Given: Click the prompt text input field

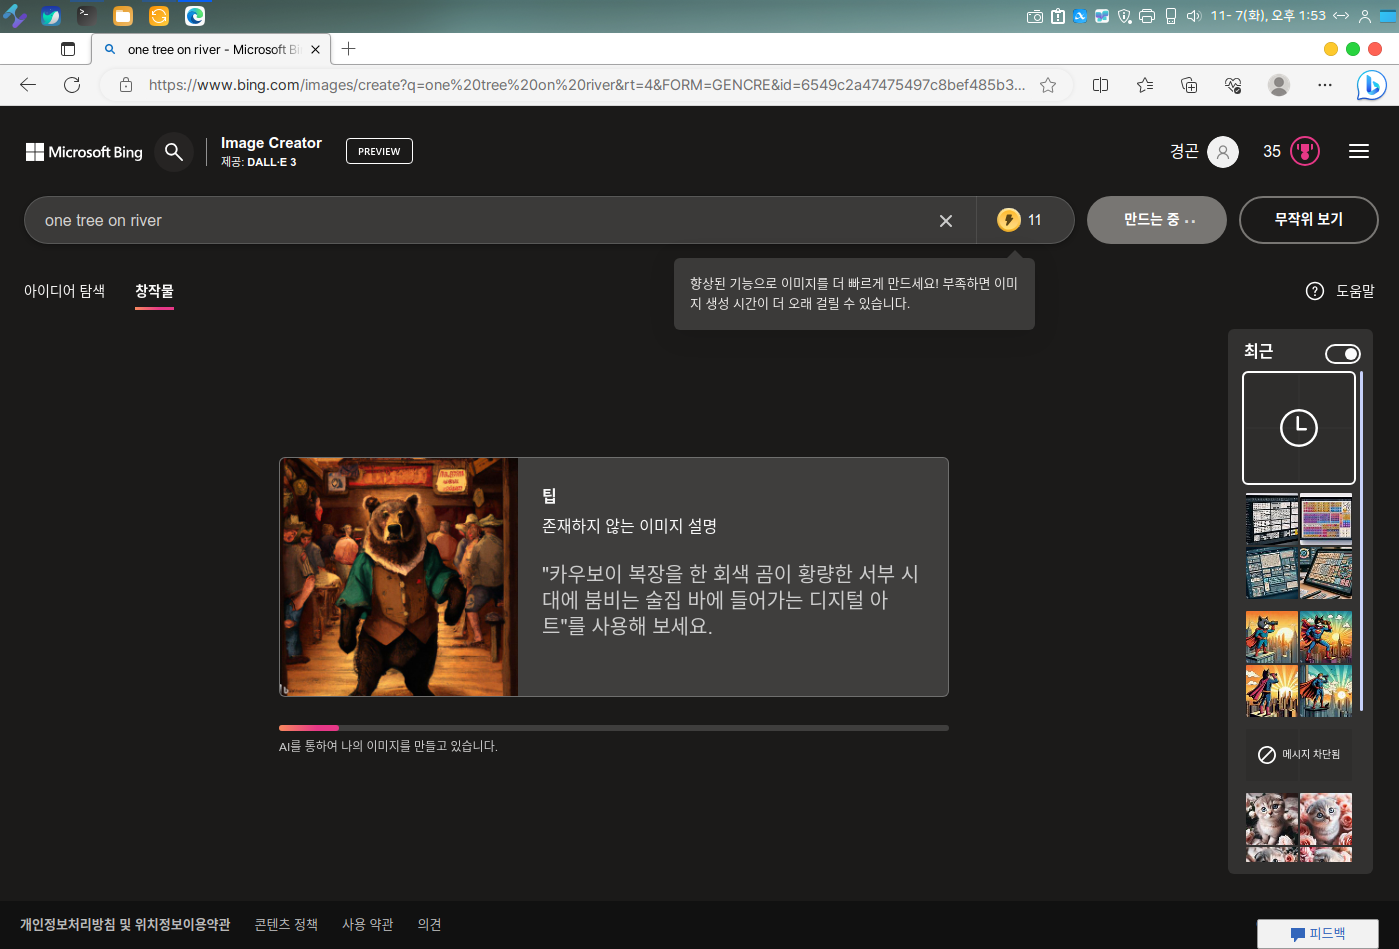Looking at the screenshot, I should point(480,221).
